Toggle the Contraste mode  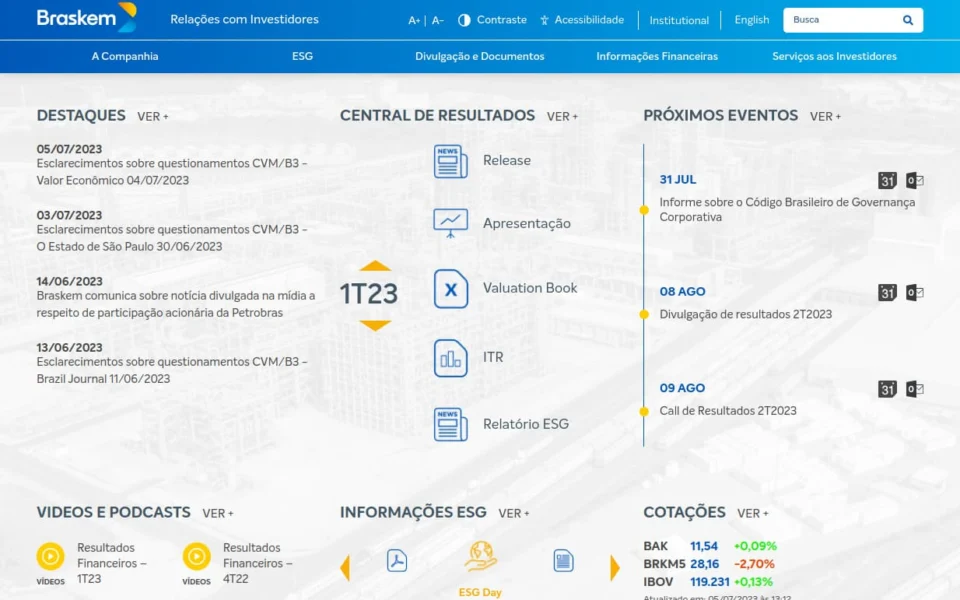[x=492, y=20]
